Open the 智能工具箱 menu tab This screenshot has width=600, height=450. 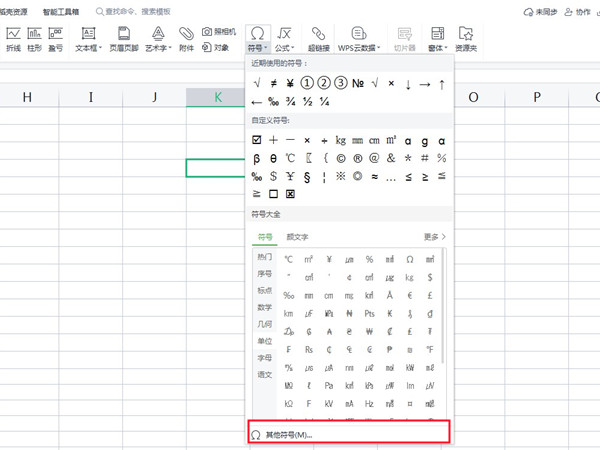pos(61,12)
